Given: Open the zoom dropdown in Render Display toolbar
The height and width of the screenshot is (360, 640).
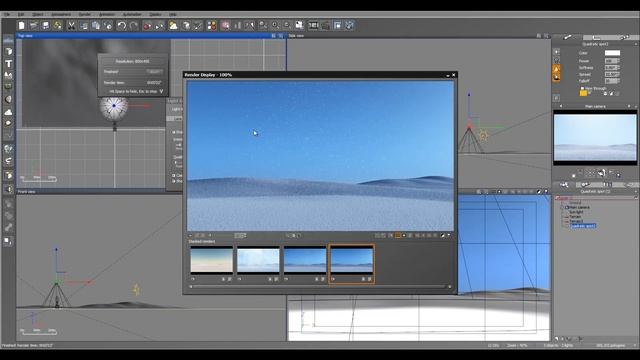Looking at the screenshot, I should point(240,236).
